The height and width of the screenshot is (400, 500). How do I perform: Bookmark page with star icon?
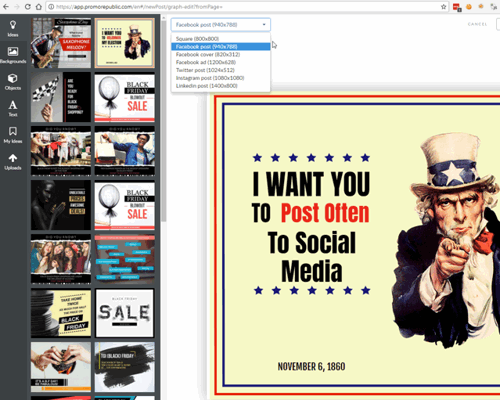click(x=443, y=7)
